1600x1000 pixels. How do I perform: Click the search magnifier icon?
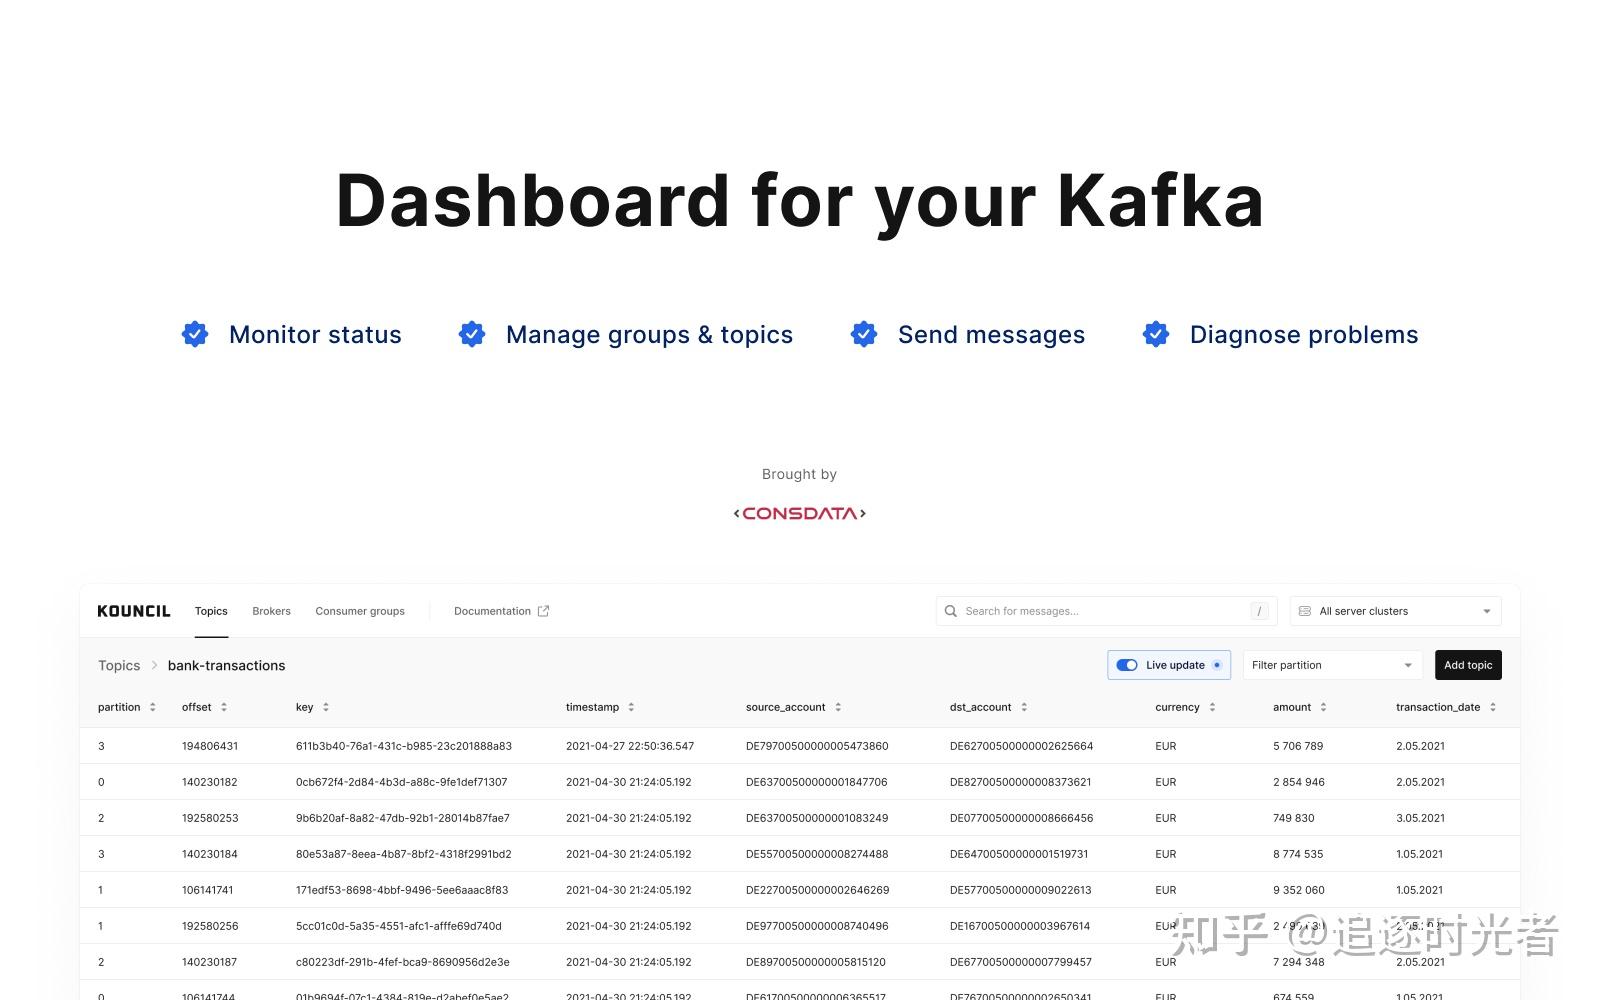[x=951, y=611]
